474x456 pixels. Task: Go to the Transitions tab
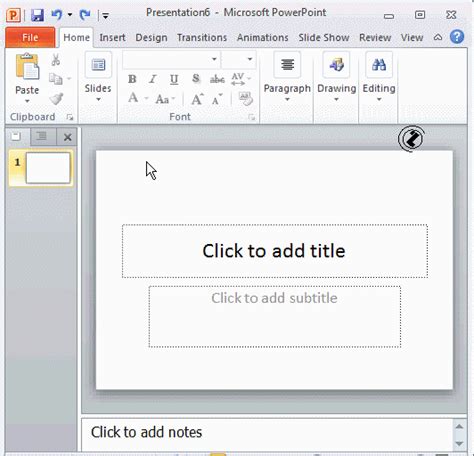tap(202, 38)
